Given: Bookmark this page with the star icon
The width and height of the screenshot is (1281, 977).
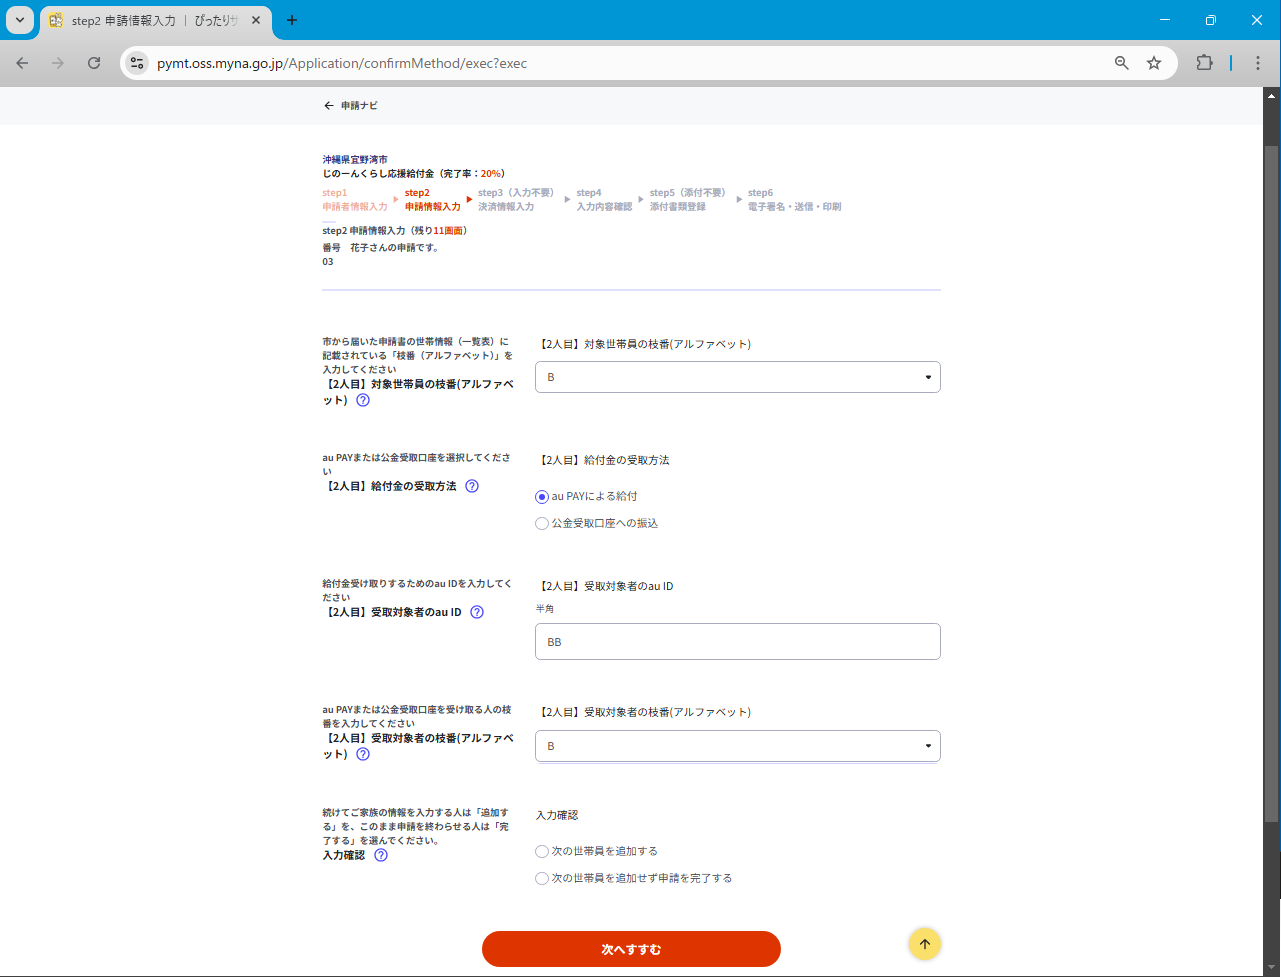Looking at the screenshot, I should coord(1154,63).
